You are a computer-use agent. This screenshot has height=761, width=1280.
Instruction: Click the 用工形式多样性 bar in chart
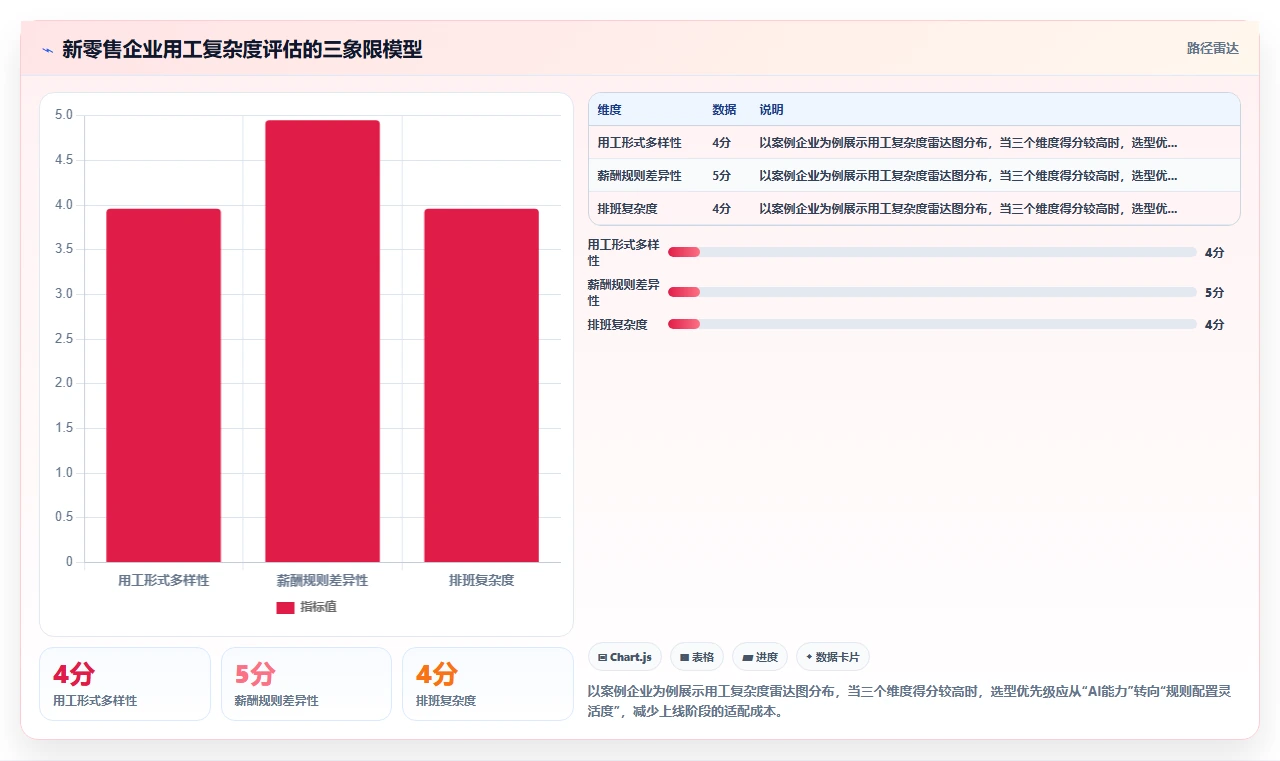(x=163, y=385)
